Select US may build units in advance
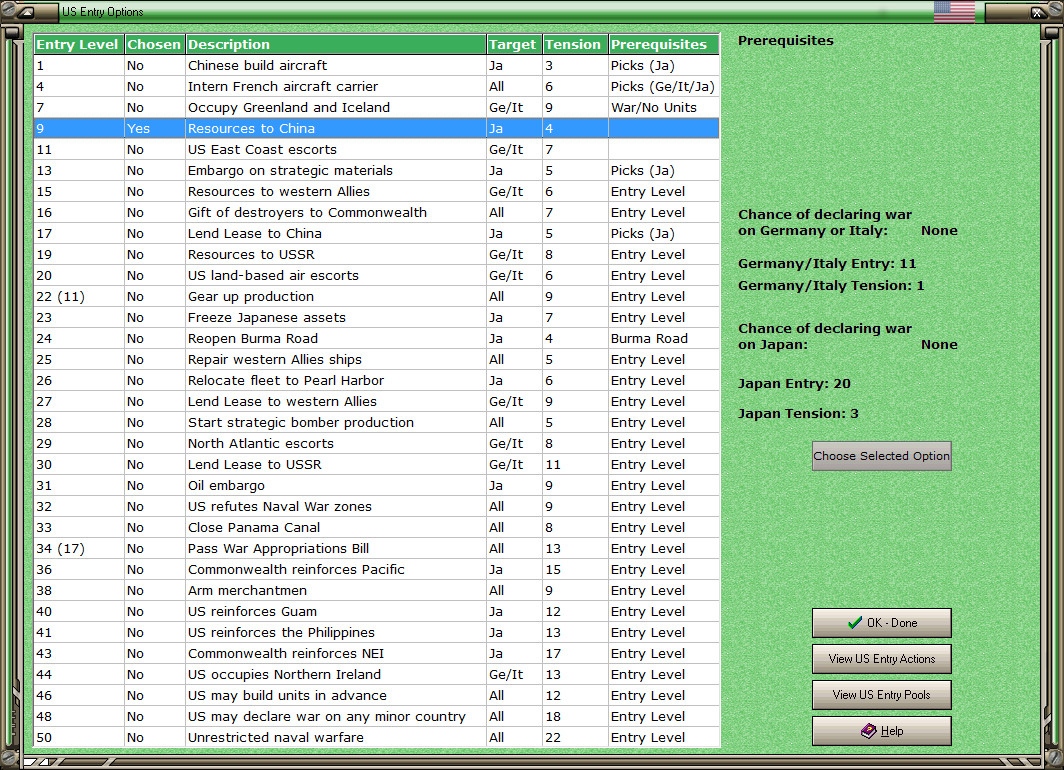Viewport: 1064px width, 770px height. [x=377, y=697]
